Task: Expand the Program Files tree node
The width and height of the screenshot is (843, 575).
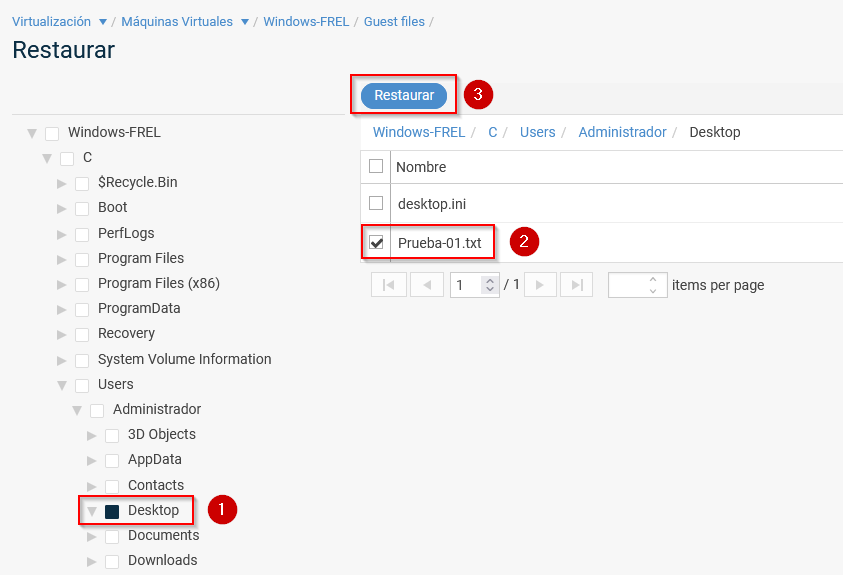Action: [62, 258]
